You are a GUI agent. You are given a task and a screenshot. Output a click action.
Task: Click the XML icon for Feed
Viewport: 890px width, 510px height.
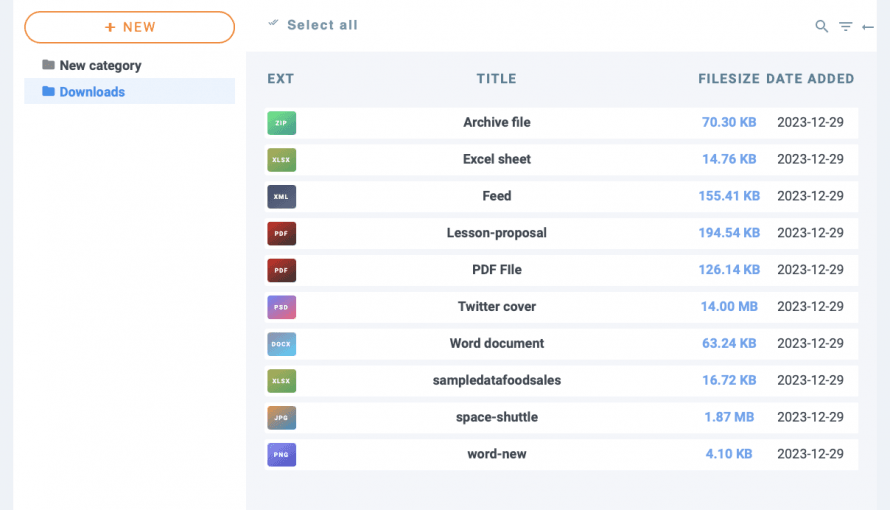281,196
